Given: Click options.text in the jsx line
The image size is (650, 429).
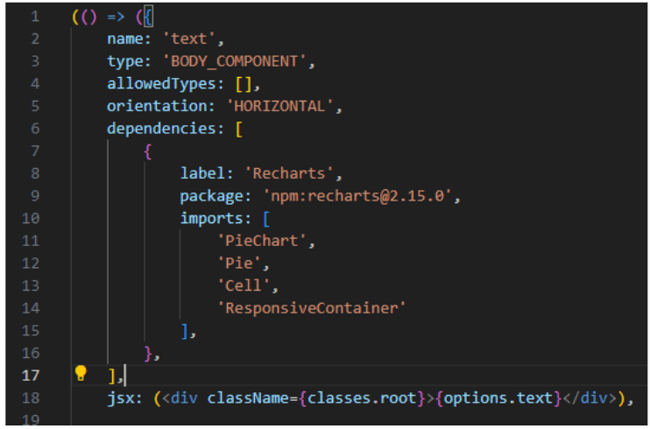Looking at the screenshot, I should (498, 398).
